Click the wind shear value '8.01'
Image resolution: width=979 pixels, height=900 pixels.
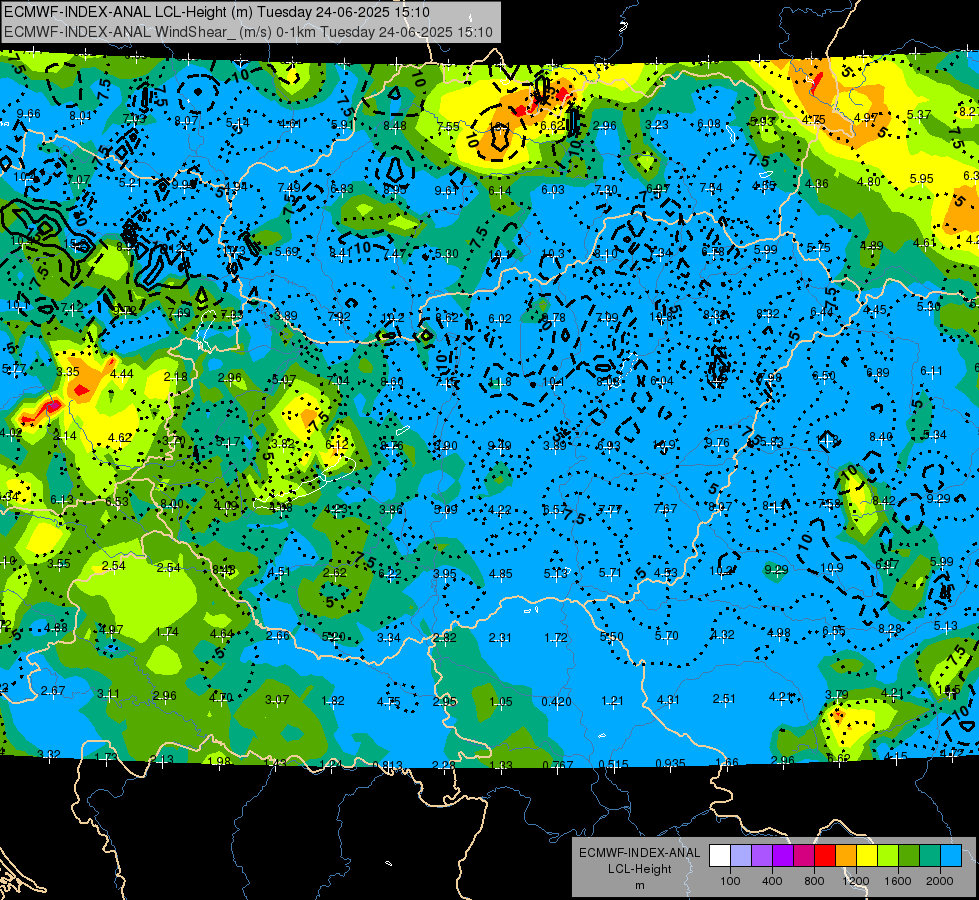tap(80, 116)
